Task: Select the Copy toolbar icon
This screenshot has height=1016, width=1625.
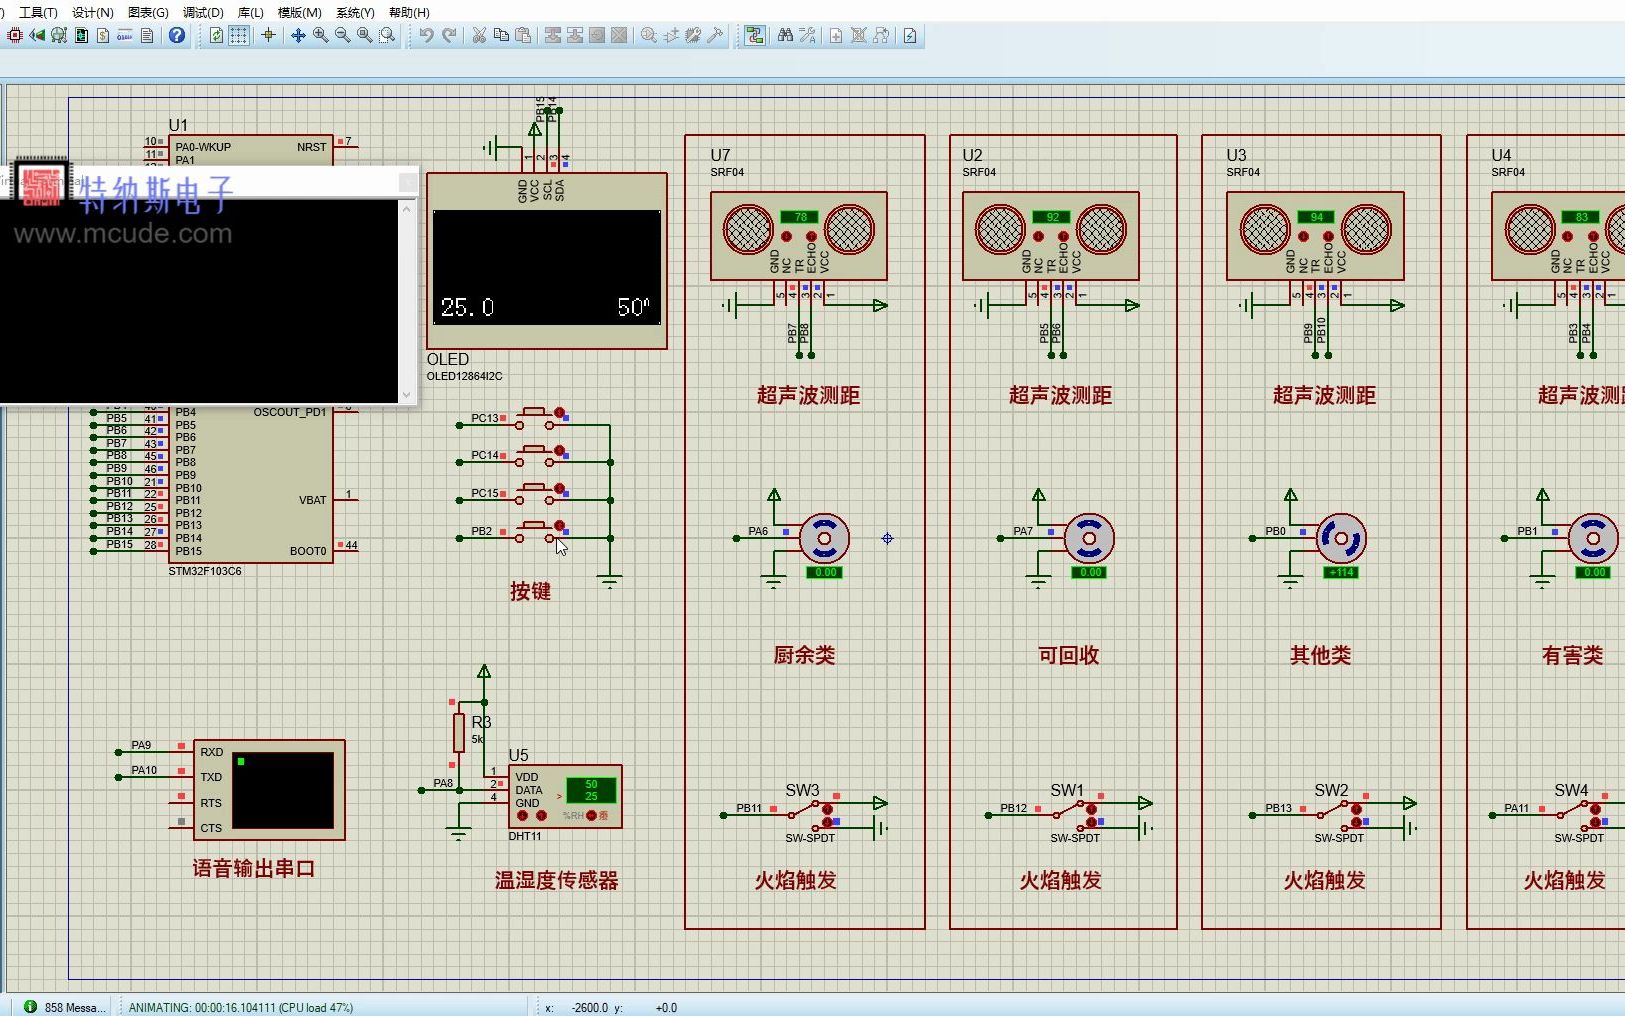Action: 500,36
